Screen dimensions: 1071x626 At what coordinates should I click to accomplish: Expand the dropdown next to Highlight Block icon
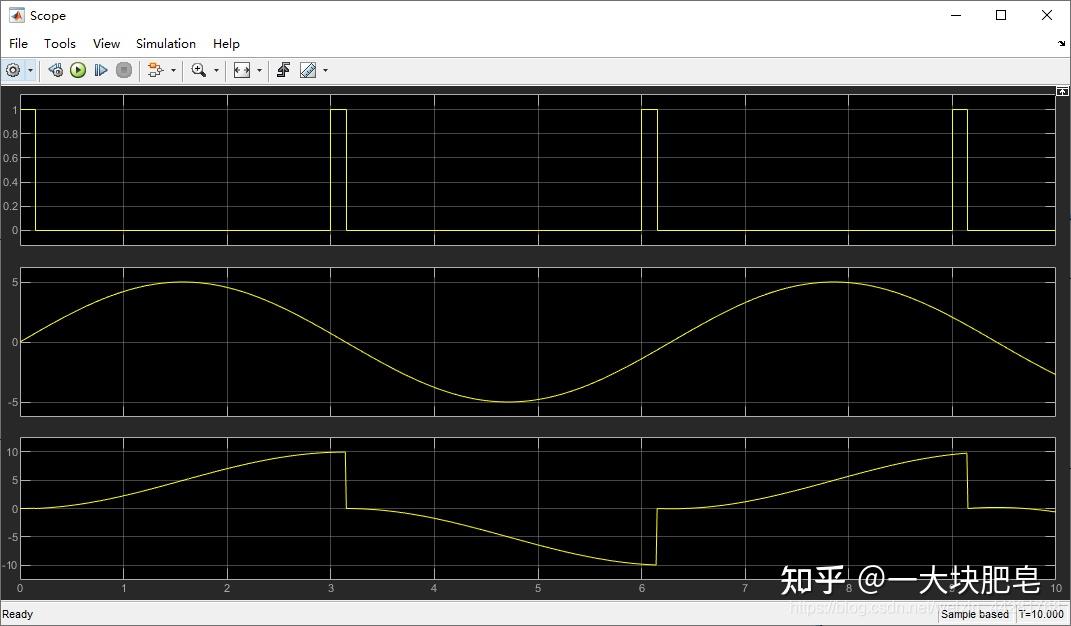click(x=173, y=70)
